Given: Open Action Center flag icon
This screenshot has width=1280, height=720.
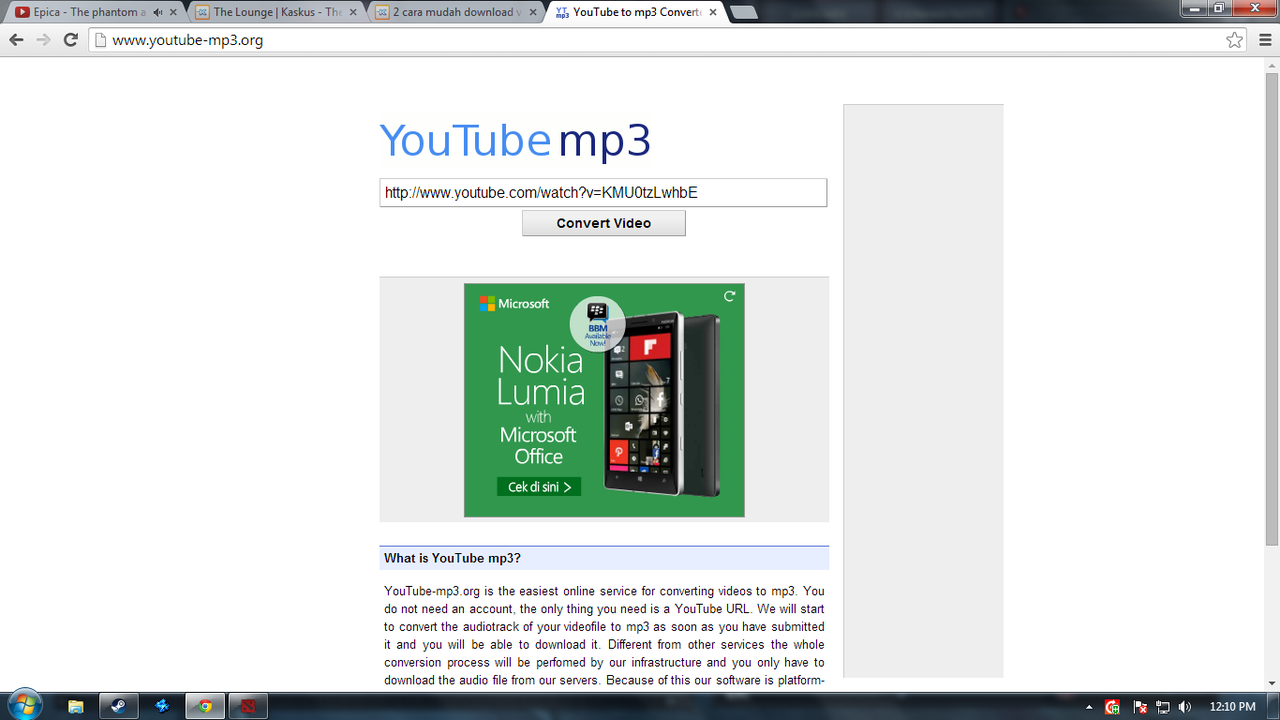Looking at the screenshot, I should tap(1140, 707).
